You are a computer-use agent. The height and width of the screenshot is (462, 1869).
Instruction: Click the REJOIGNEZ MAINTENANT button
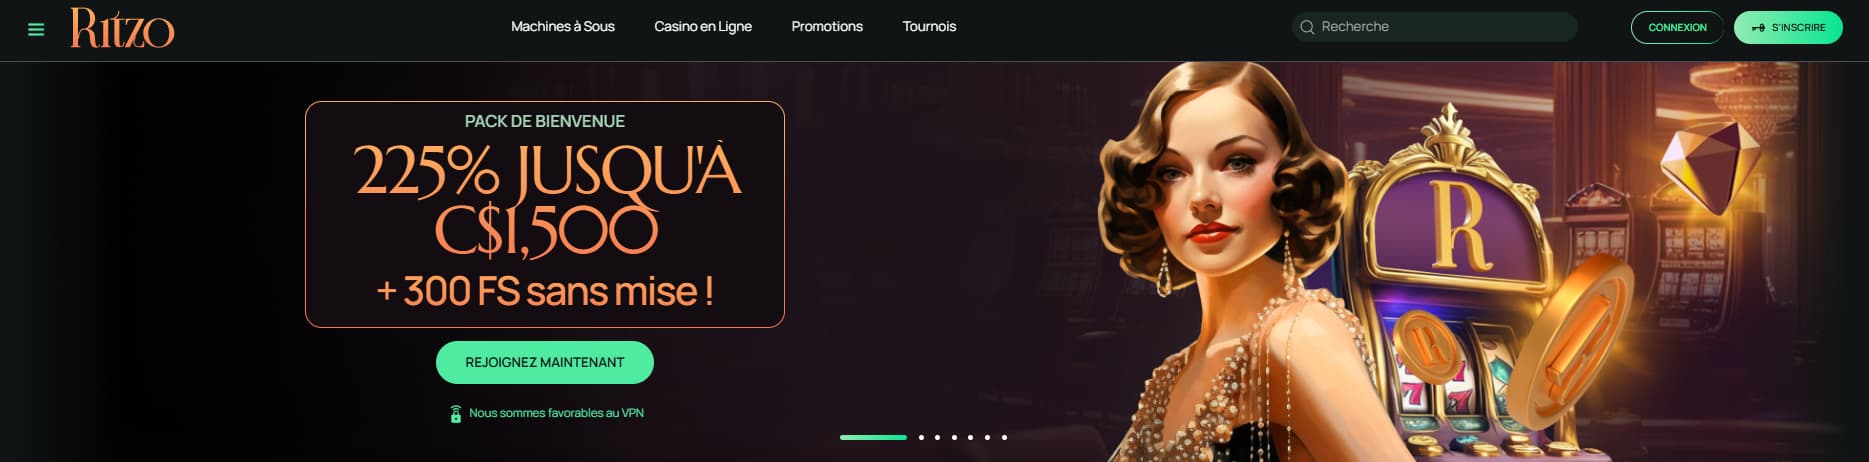tap(545, 362)
